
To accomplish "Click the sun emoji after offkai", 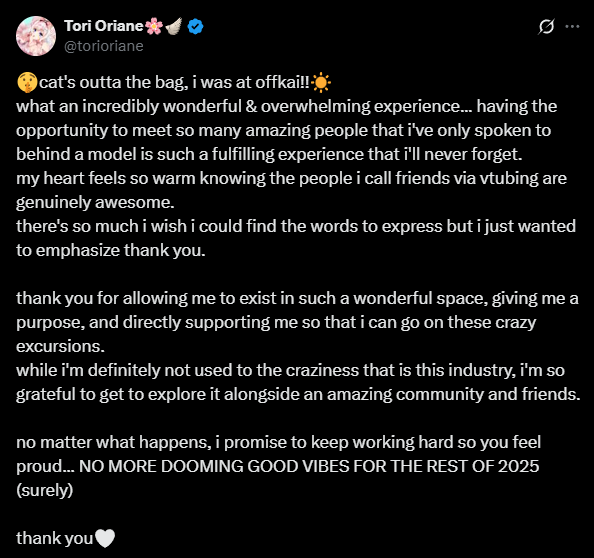I will click(x=321, y=83).
